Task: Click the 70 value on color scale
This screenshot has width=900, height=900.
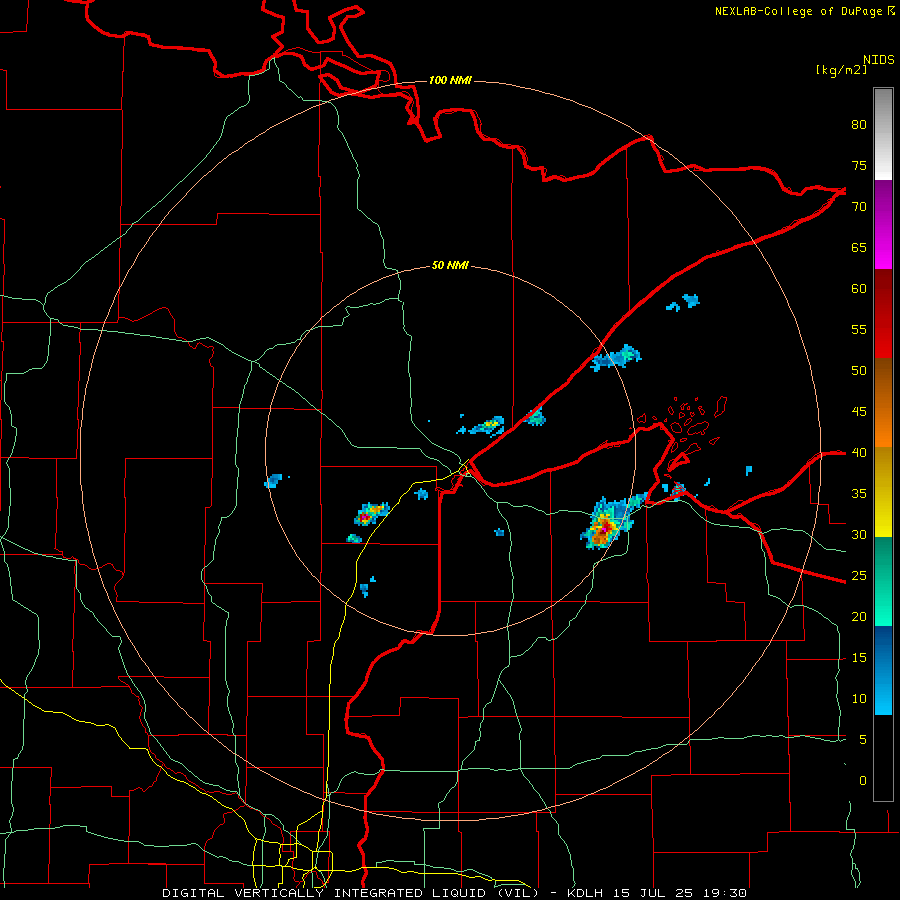Action: click(859, 207)
